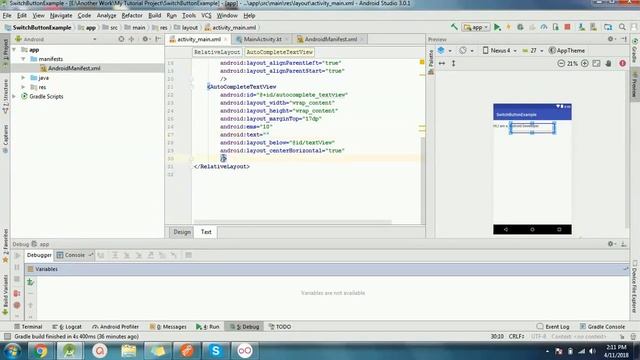The height and width of the screenshot is (360, 640).
Task: Open the Console tab in Debug
Action: [75, 255]
